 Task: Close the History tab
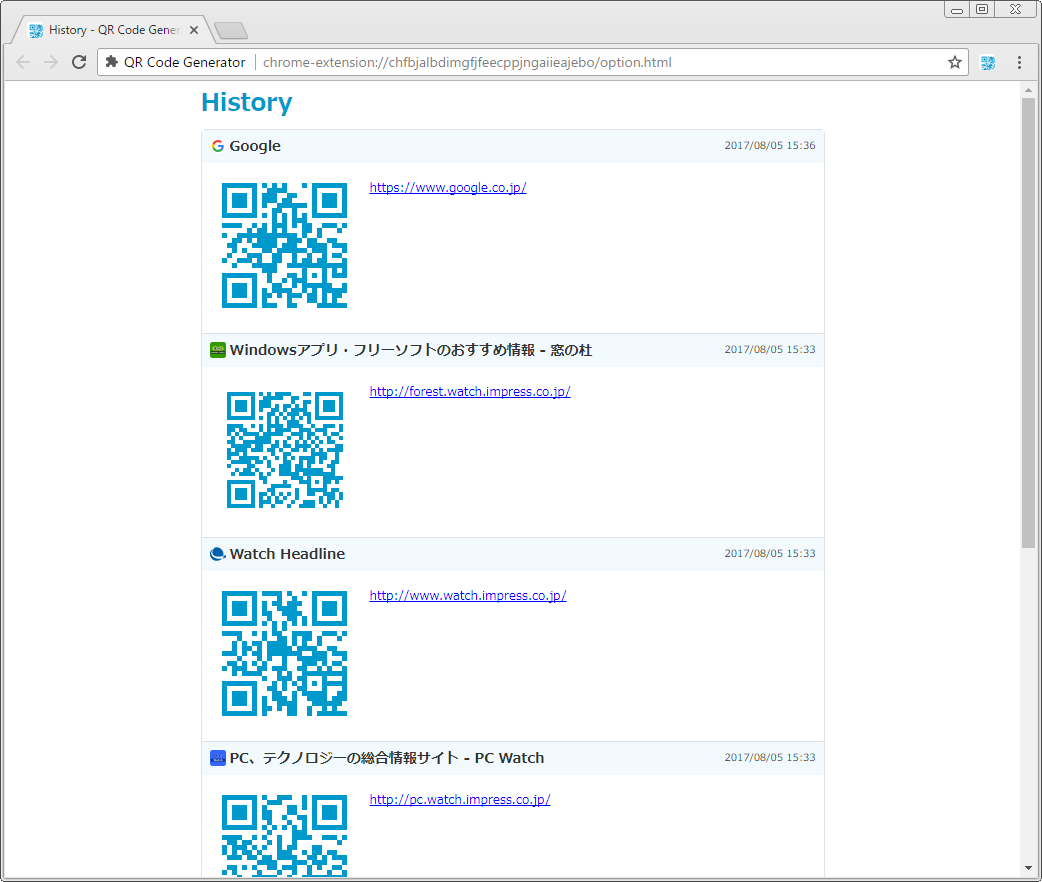pos(194,30)
